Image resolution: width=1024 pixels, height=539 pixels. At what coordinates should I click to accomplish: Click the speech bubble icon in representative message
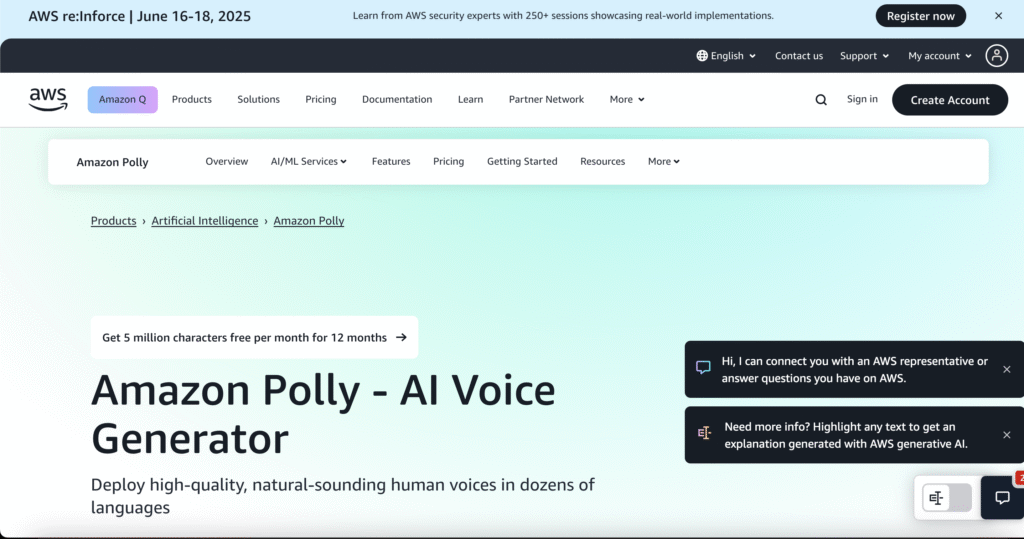click(x=703, y=367)
